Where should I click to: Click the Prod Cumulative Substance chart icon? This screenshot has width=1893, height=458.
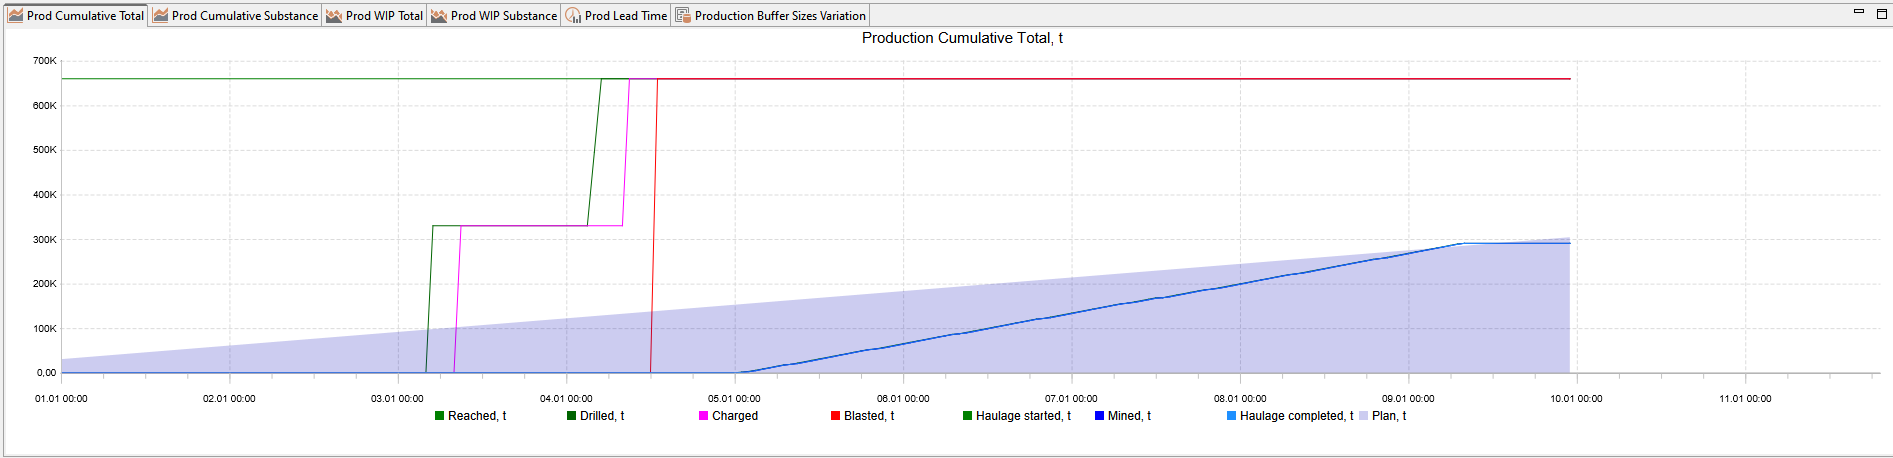(161, 16)
